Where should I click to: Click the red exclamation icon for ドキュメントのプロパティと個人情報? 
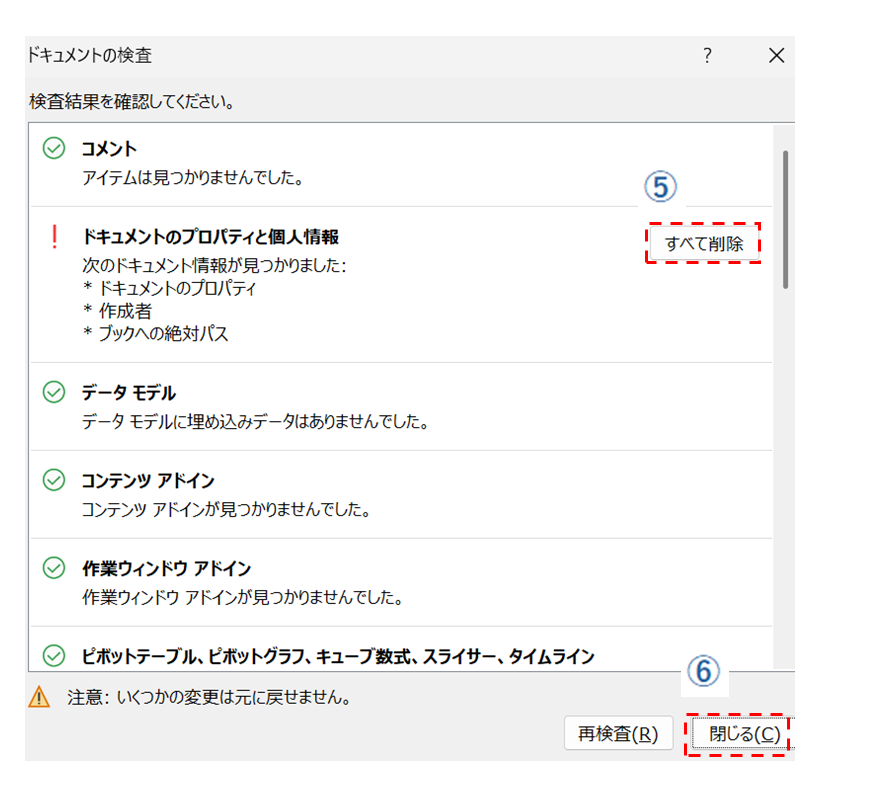pos(54,237)
